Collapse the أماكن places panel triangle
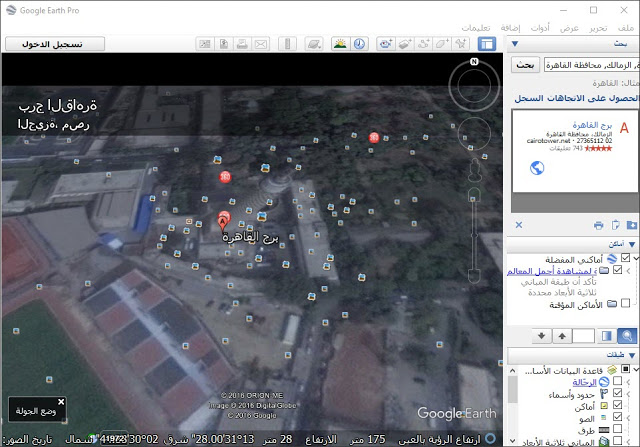The width and height of the screenshot is (640, 447). pos(632,245)
